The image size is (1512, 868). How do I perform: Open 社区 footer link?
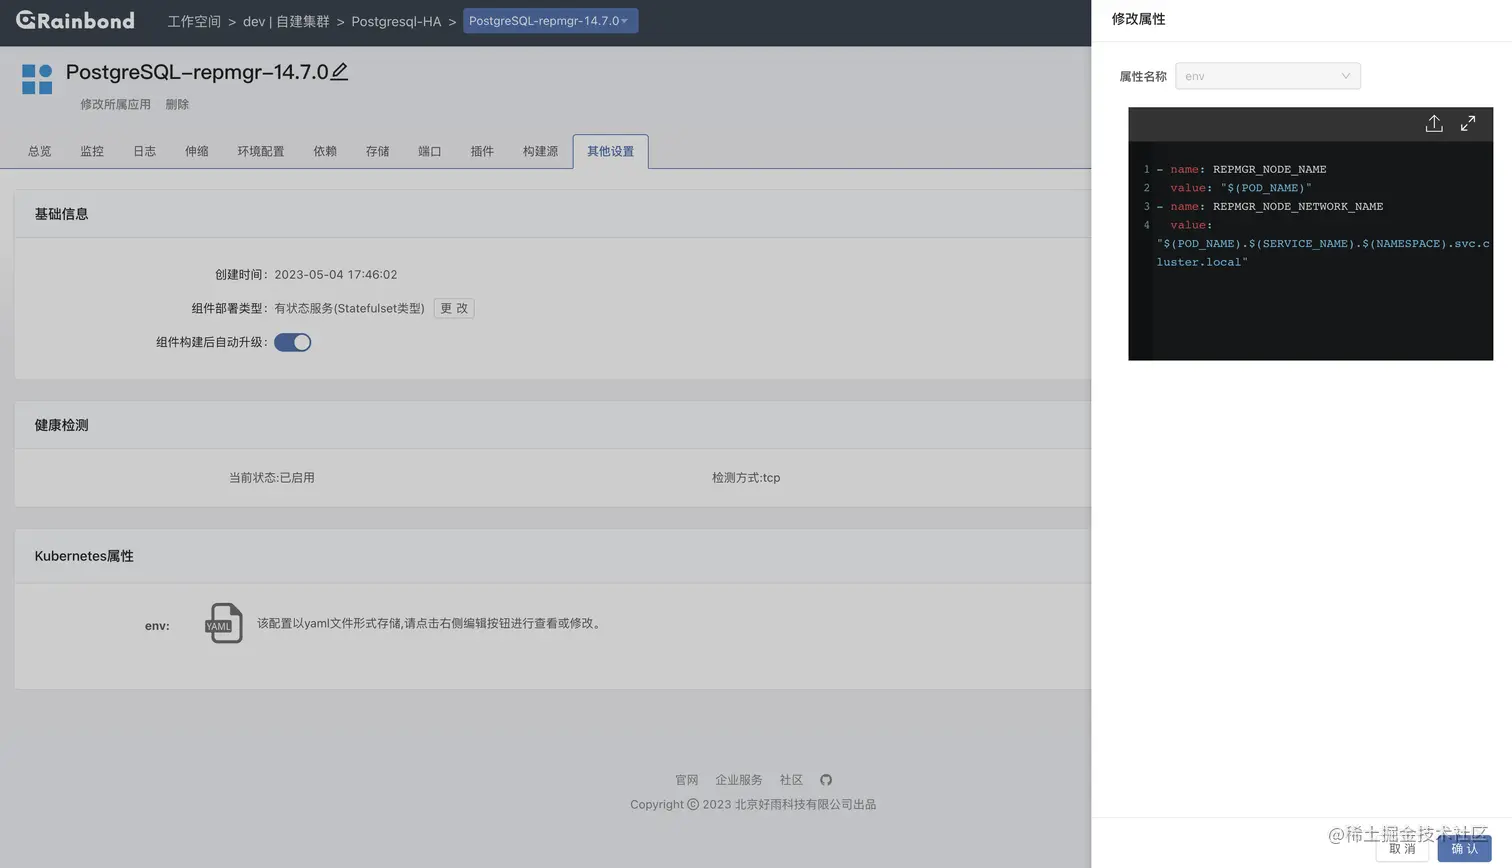tap(792, 780)
